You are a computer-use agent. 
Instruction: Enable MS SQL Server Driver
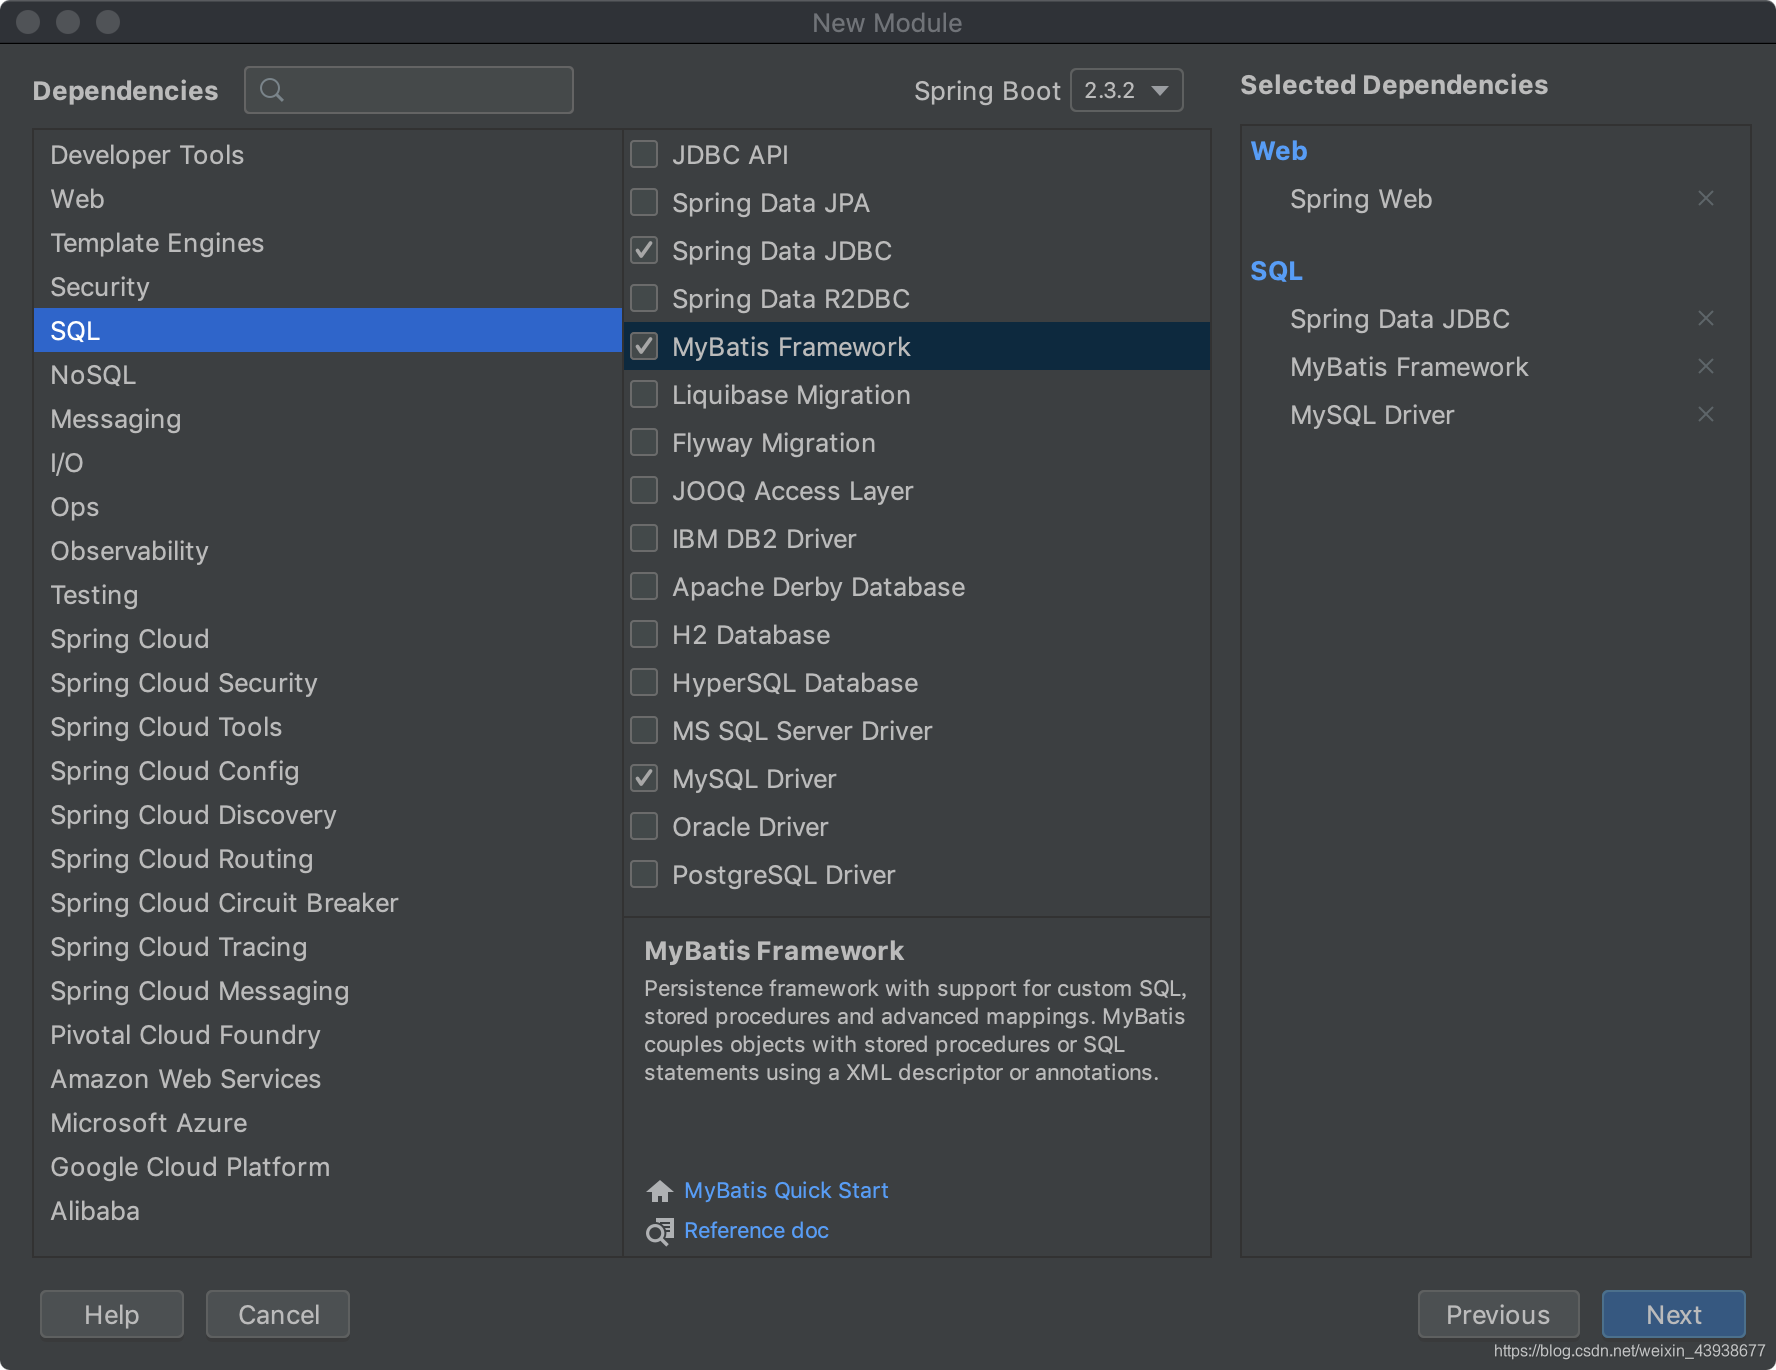644,730
